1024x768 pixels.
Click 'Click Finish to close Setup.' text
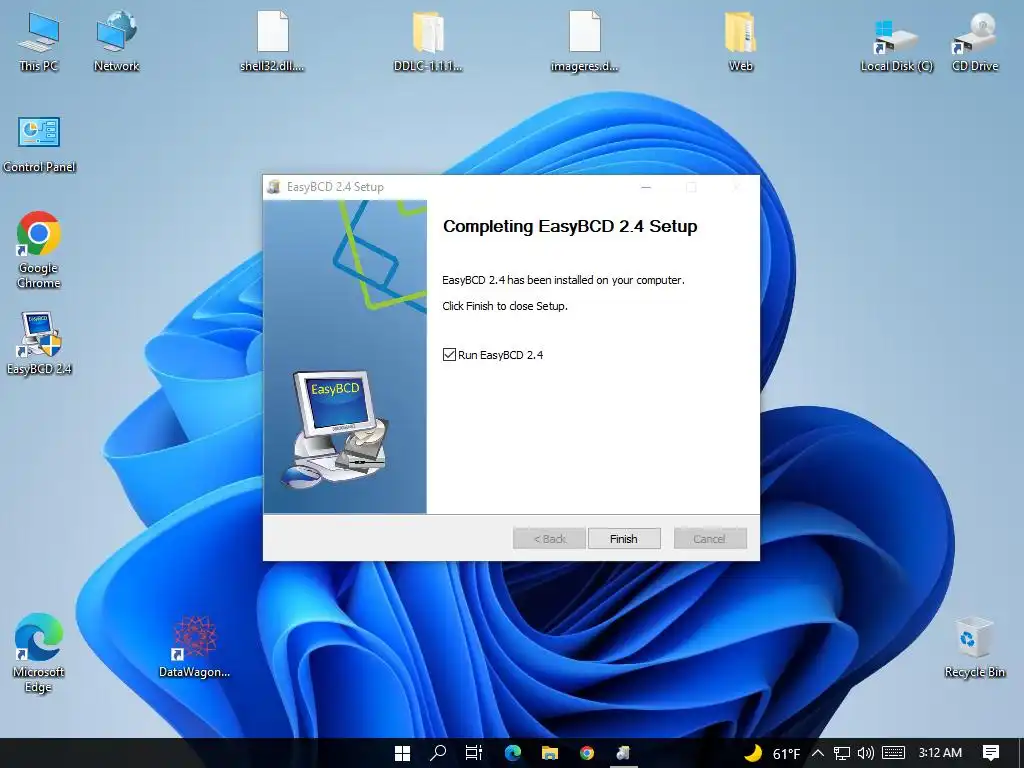click(505, 306)
